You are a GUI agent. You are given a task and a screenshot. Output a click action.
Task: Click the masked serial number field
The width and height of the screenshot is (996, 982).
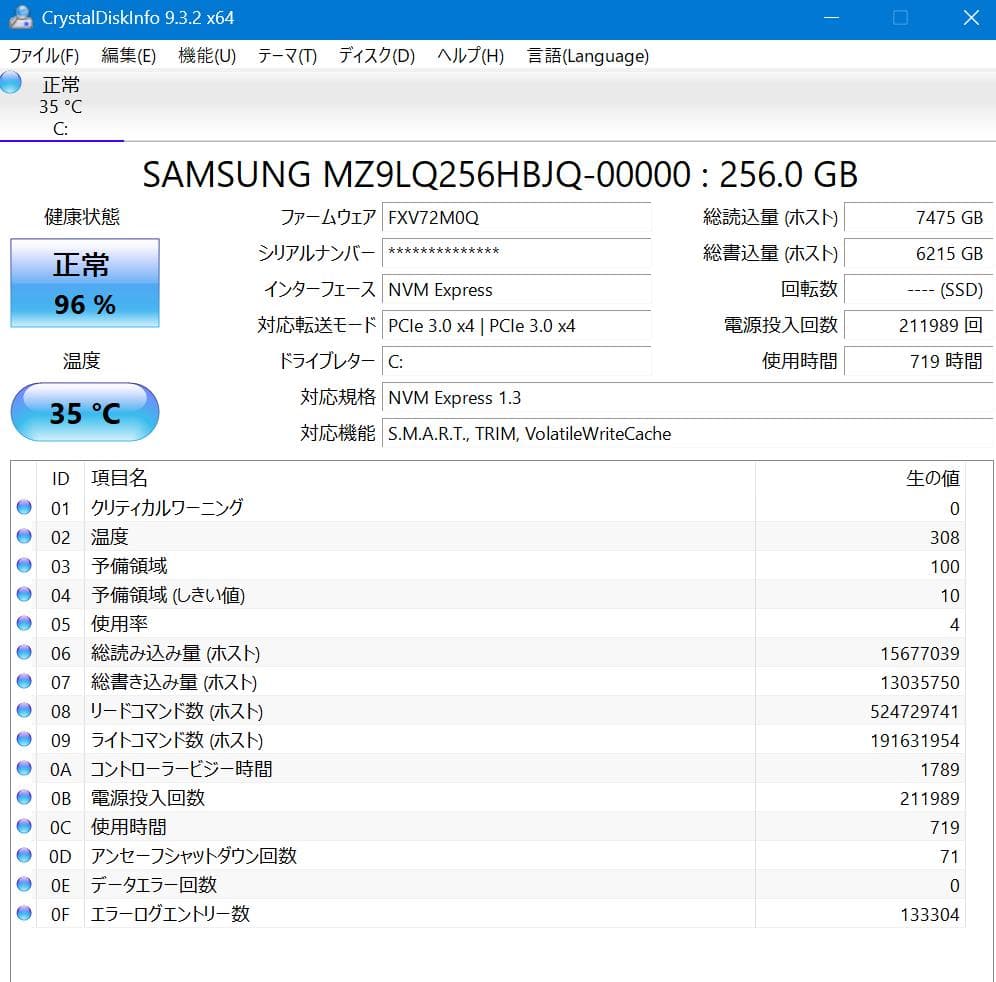tap(516, 253)
